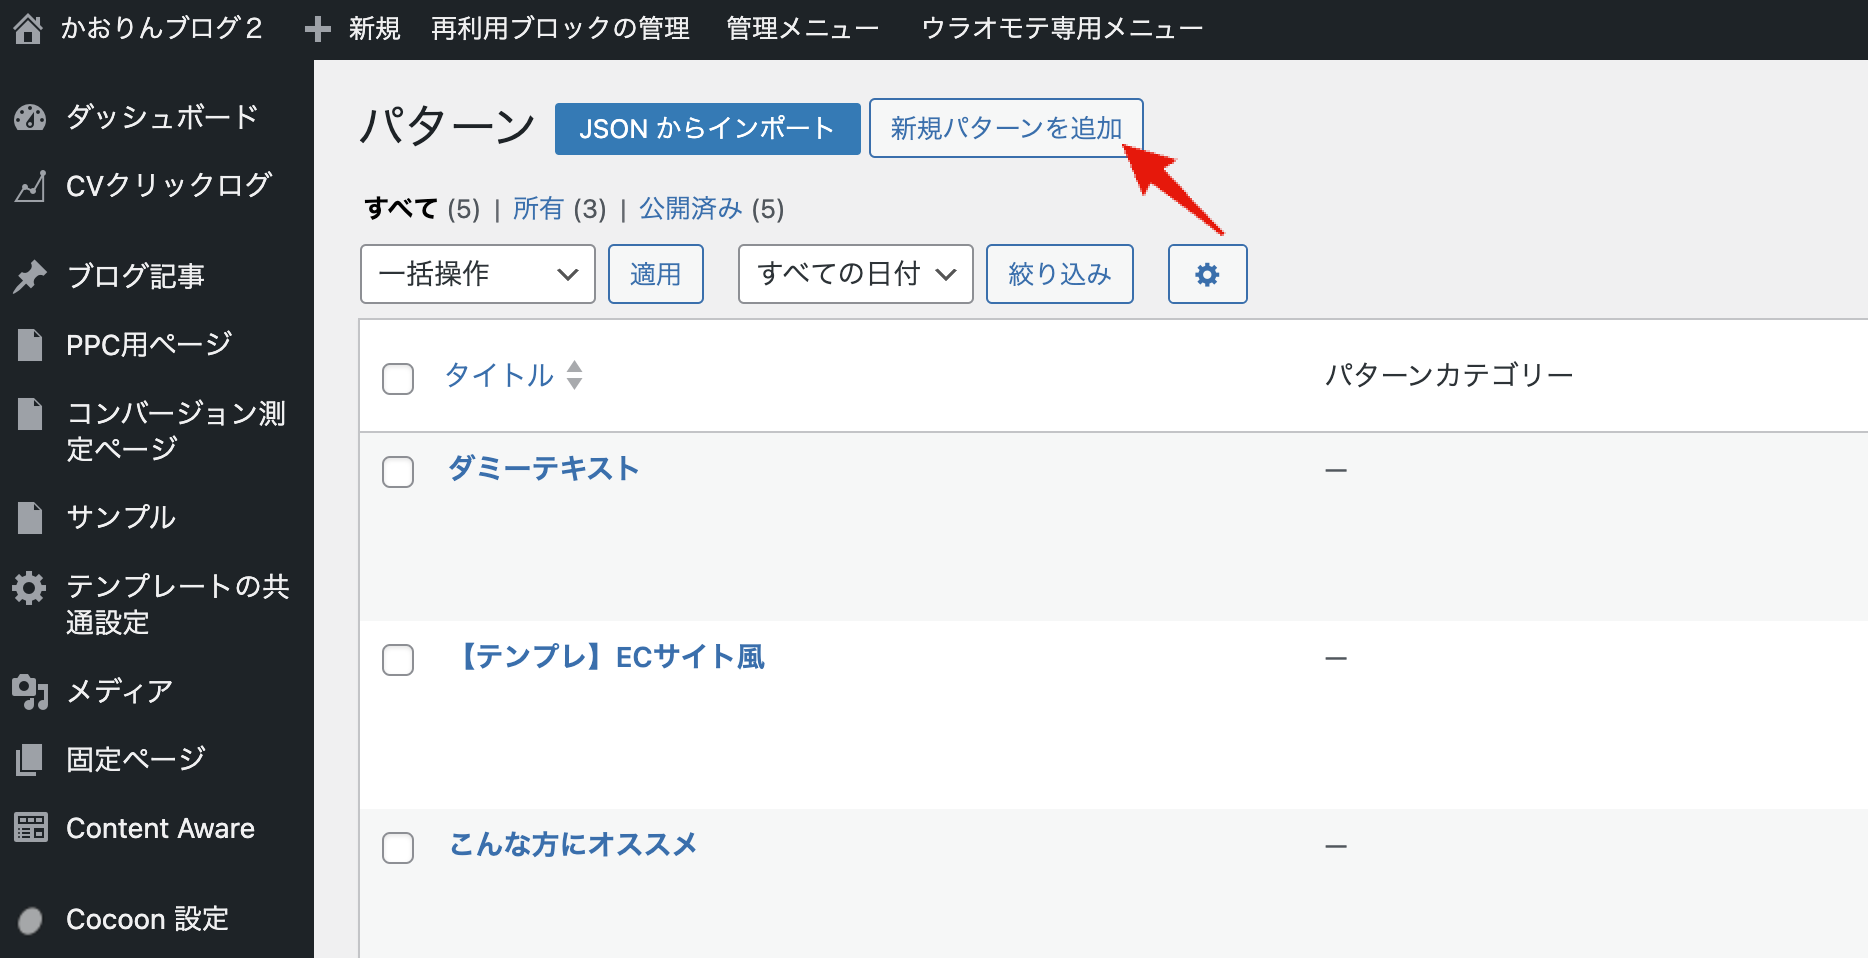Viewport: 1868px width, 958px height.
Task: Check the ダミーテキスト row checkbox
Action: tap(398, 472)
